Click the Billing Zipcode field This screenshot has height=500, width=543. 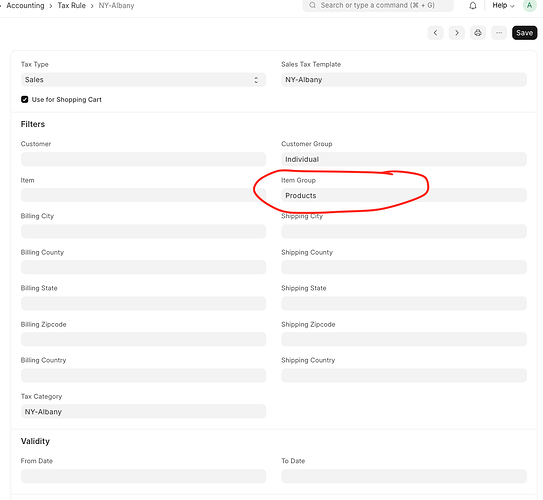pos(143,339)
